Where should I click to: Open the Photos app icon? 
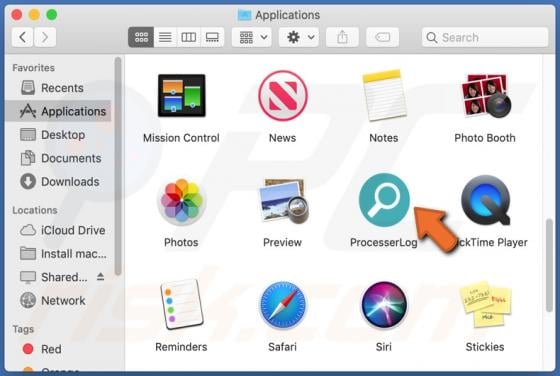[x=181, y=202]
